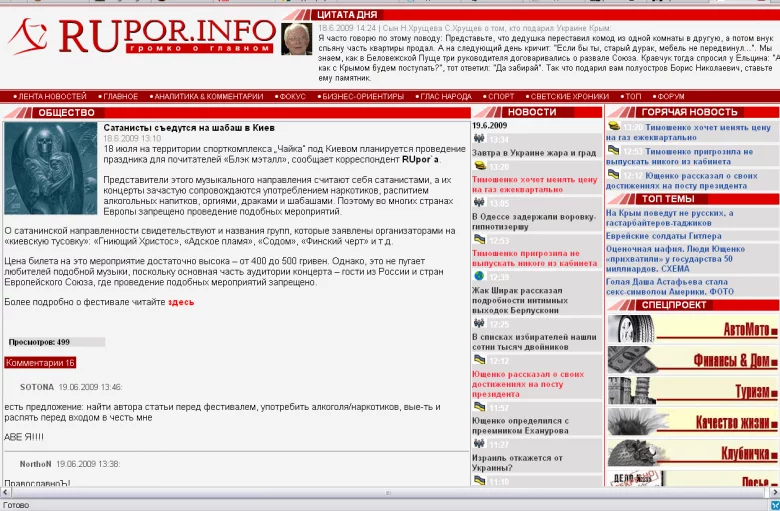Open news Жак Ширак рассказал подробности
This screenshot has width=780, height=511.
520,301
